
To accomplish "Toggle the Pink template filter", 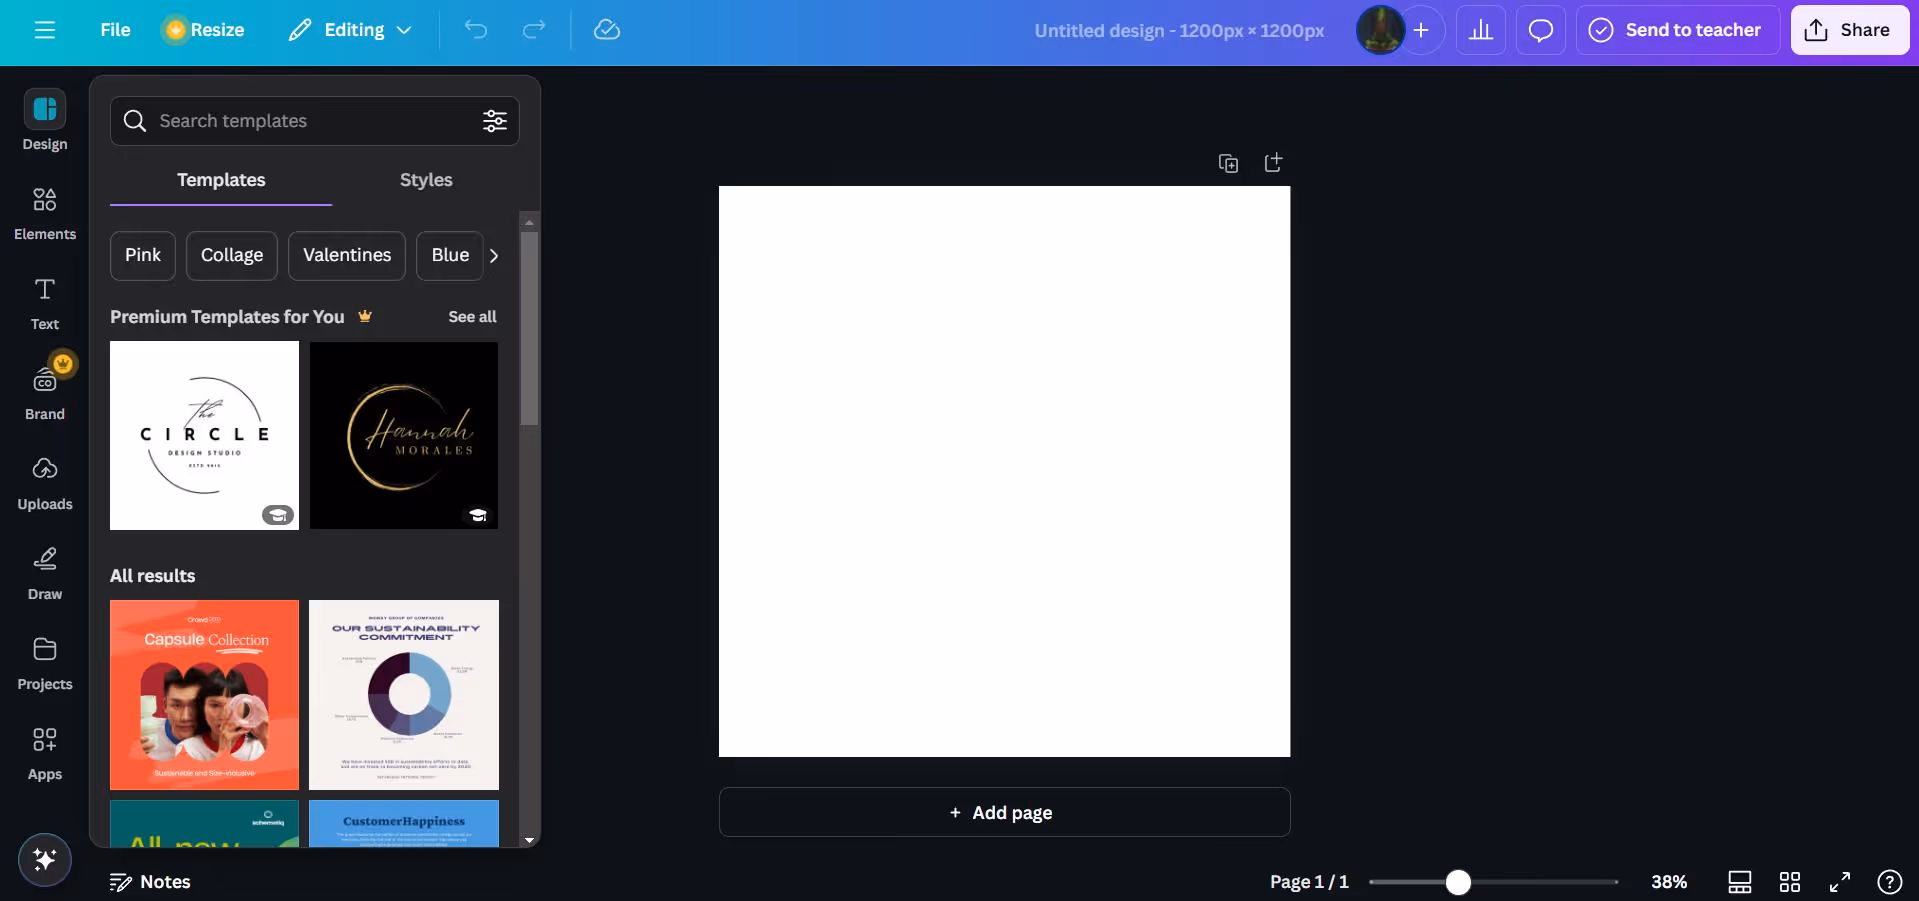I will point(142,256).
